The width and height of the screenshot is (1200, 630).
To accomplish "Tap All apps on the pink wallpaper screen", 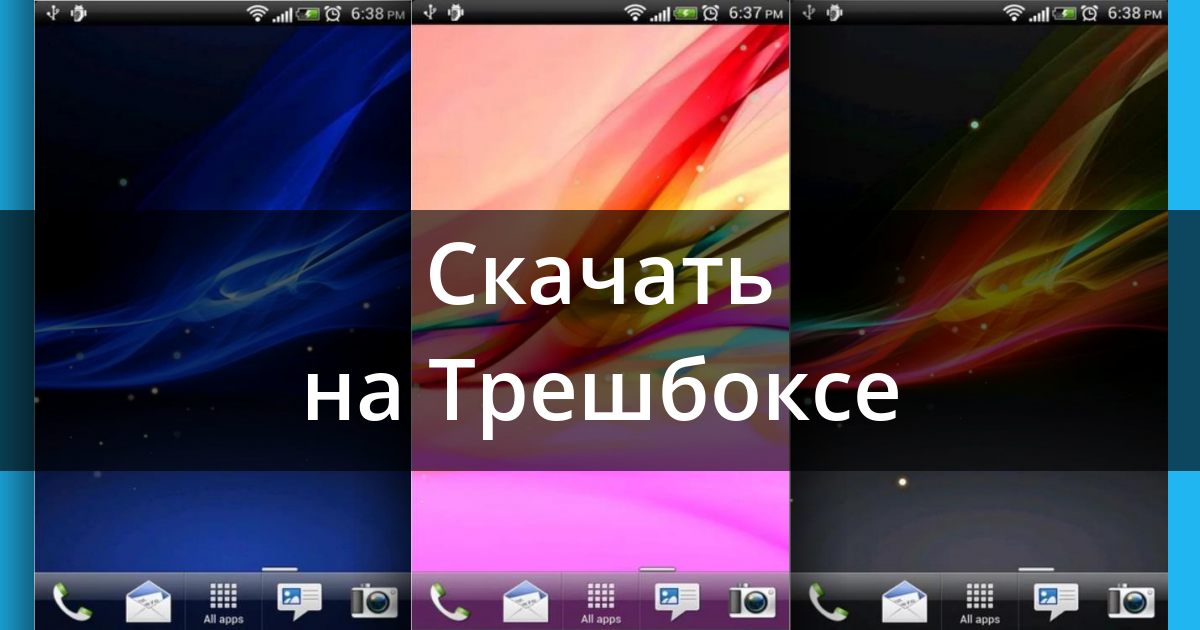I will 601,602.
